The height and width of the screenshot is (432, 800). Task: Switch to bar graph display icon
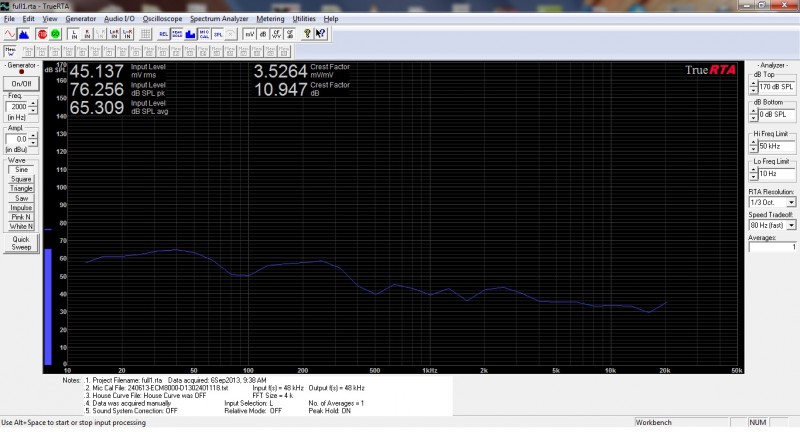[190, 34]
